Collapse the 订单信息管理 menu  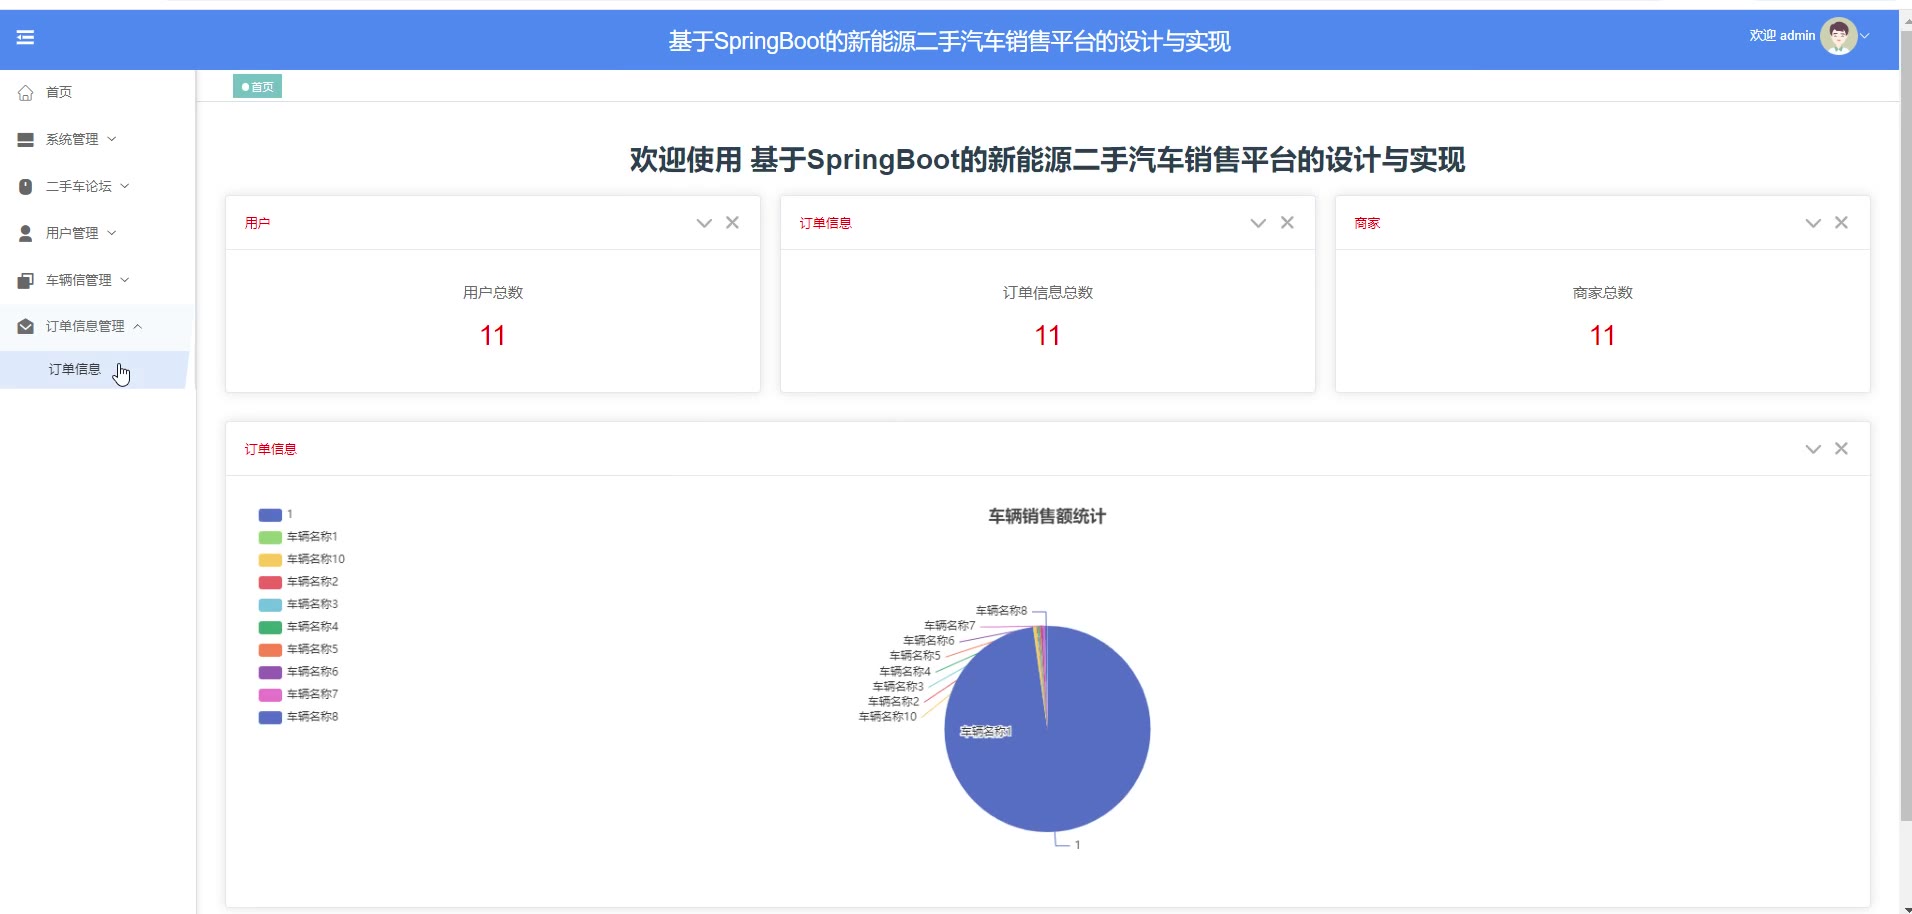97,326
